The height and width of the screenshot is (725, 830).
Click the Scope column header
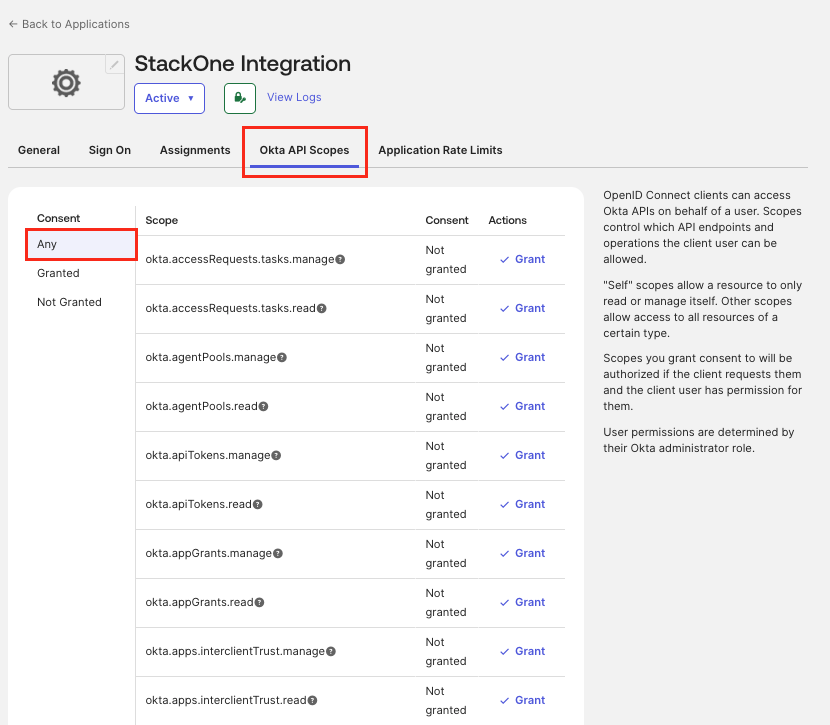click(x=161, y=220)
